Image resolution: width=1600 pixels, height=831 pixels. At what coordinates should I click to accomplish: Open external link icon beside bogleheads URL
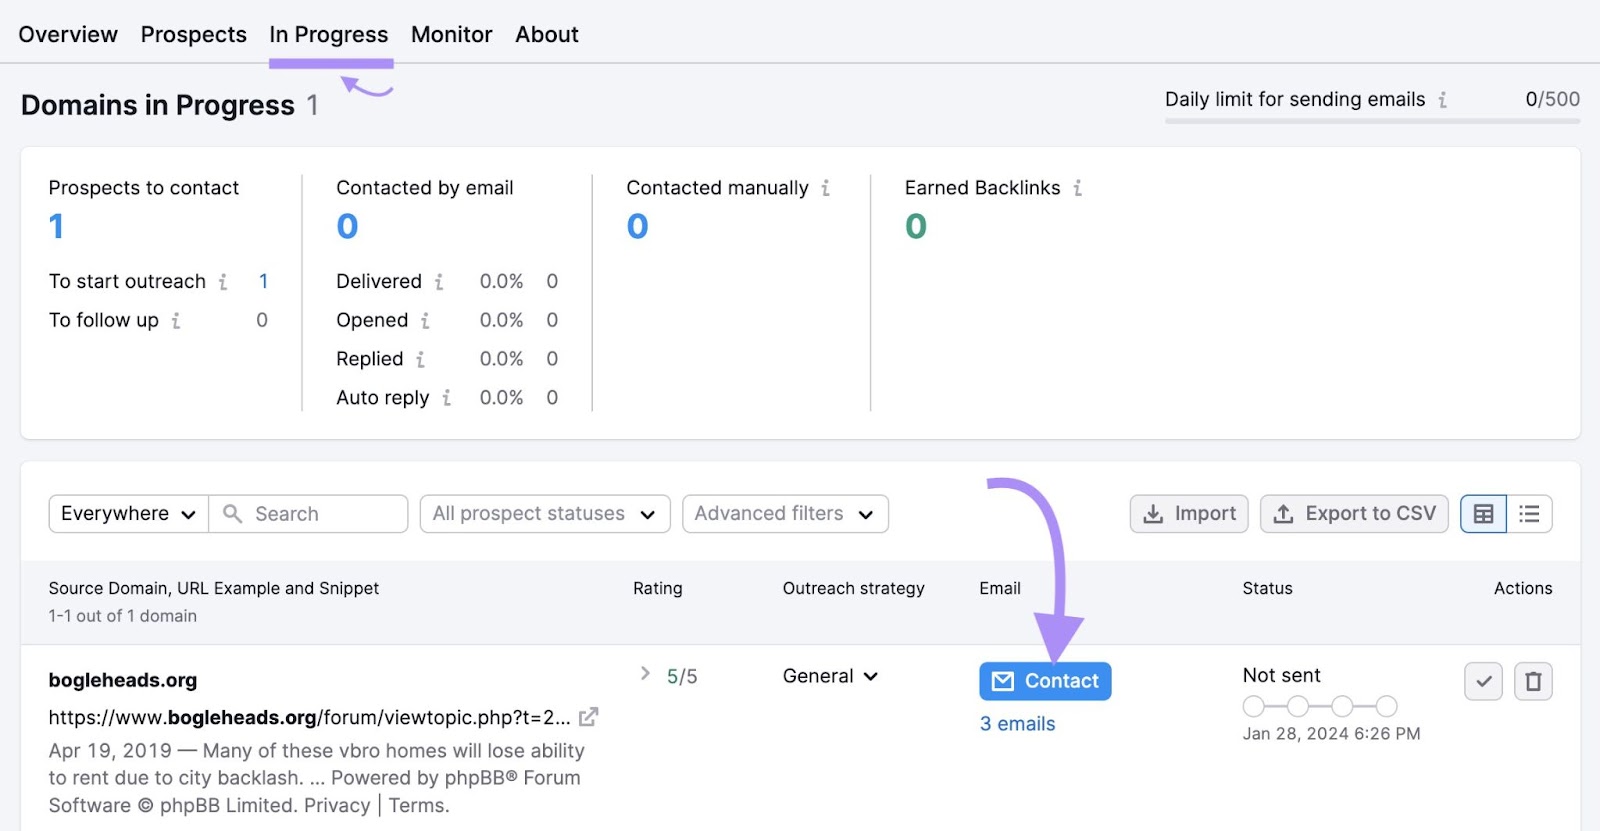pos(588,717)
